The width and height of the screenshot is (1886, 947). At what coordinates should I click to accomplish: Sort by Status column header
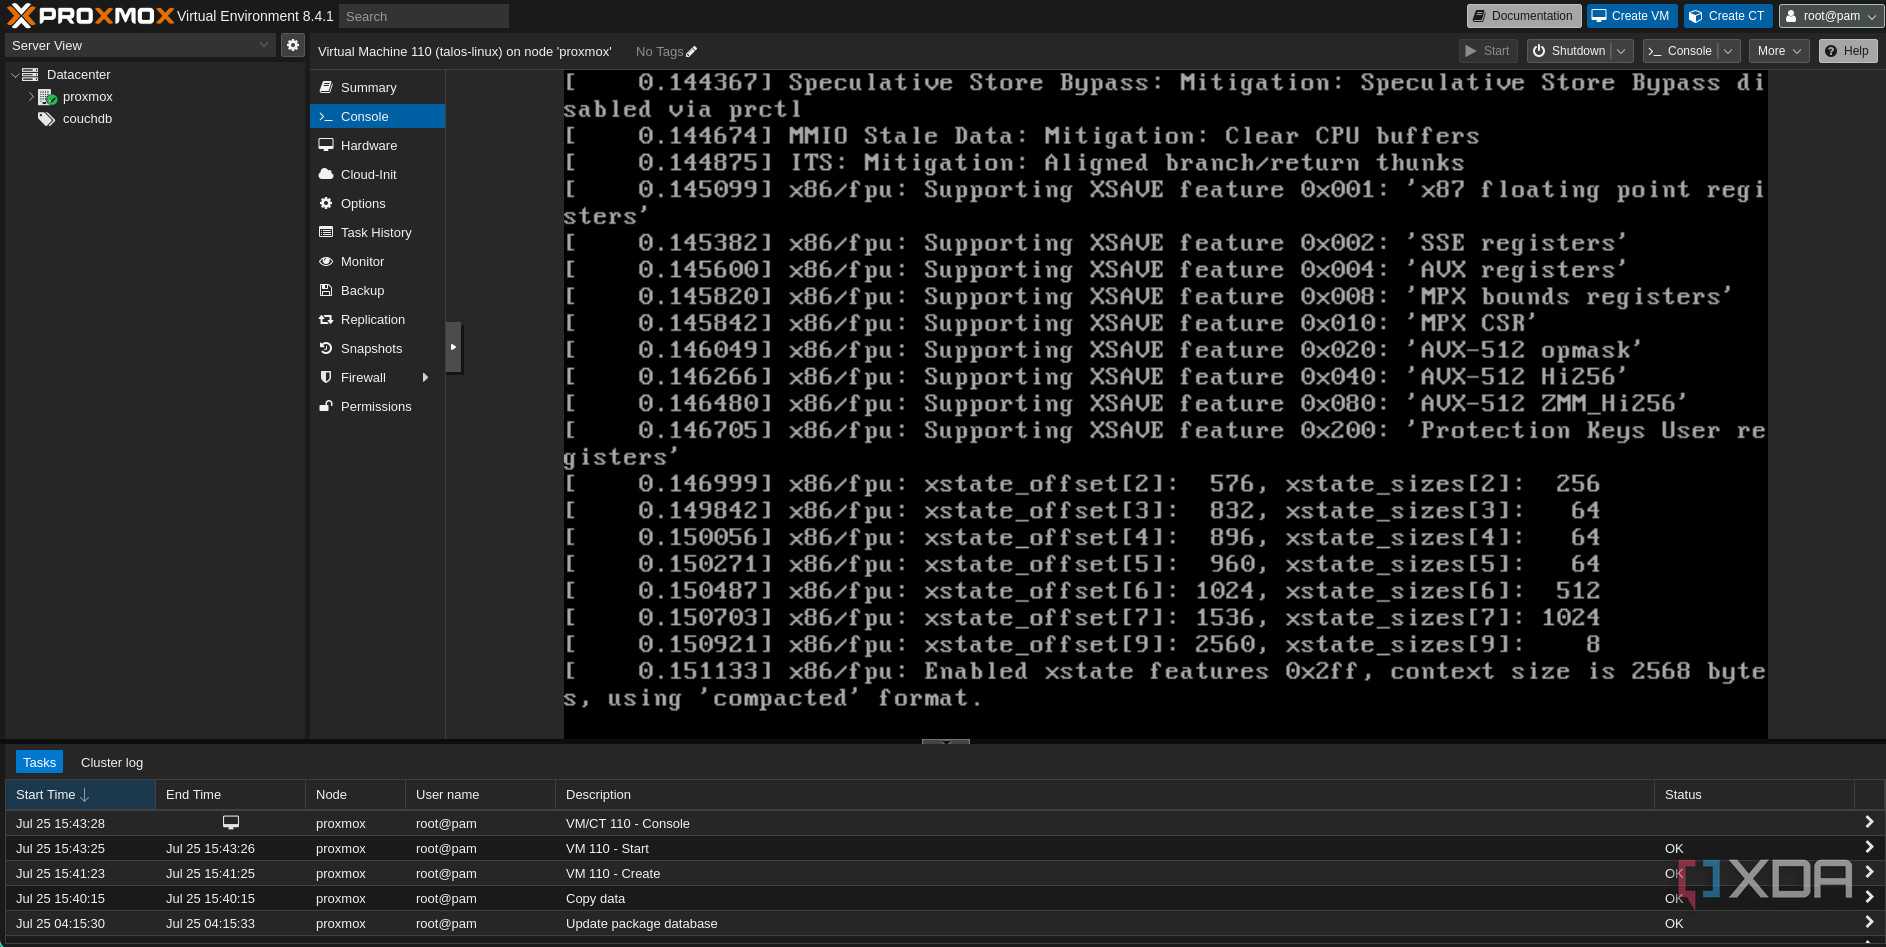click(x=1754, y=795)
